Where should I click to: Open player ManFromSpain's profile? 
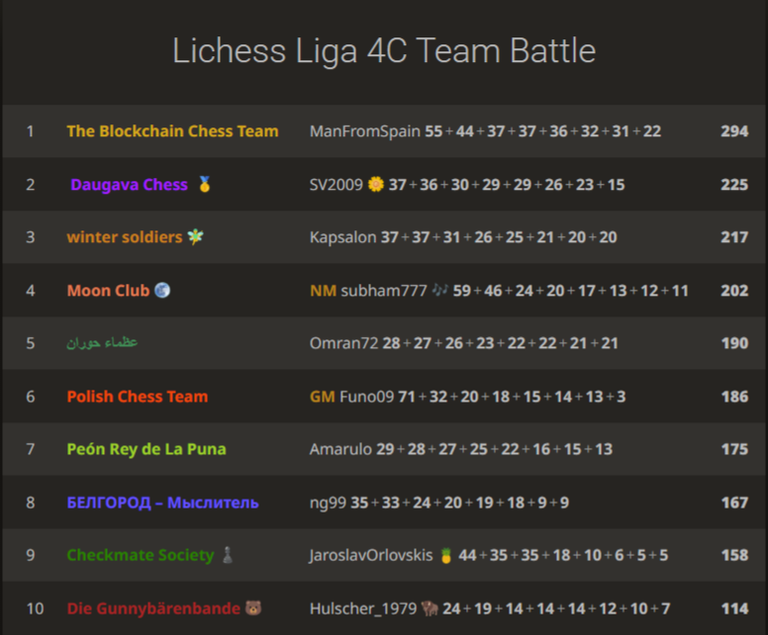click(x=365, y=131)
